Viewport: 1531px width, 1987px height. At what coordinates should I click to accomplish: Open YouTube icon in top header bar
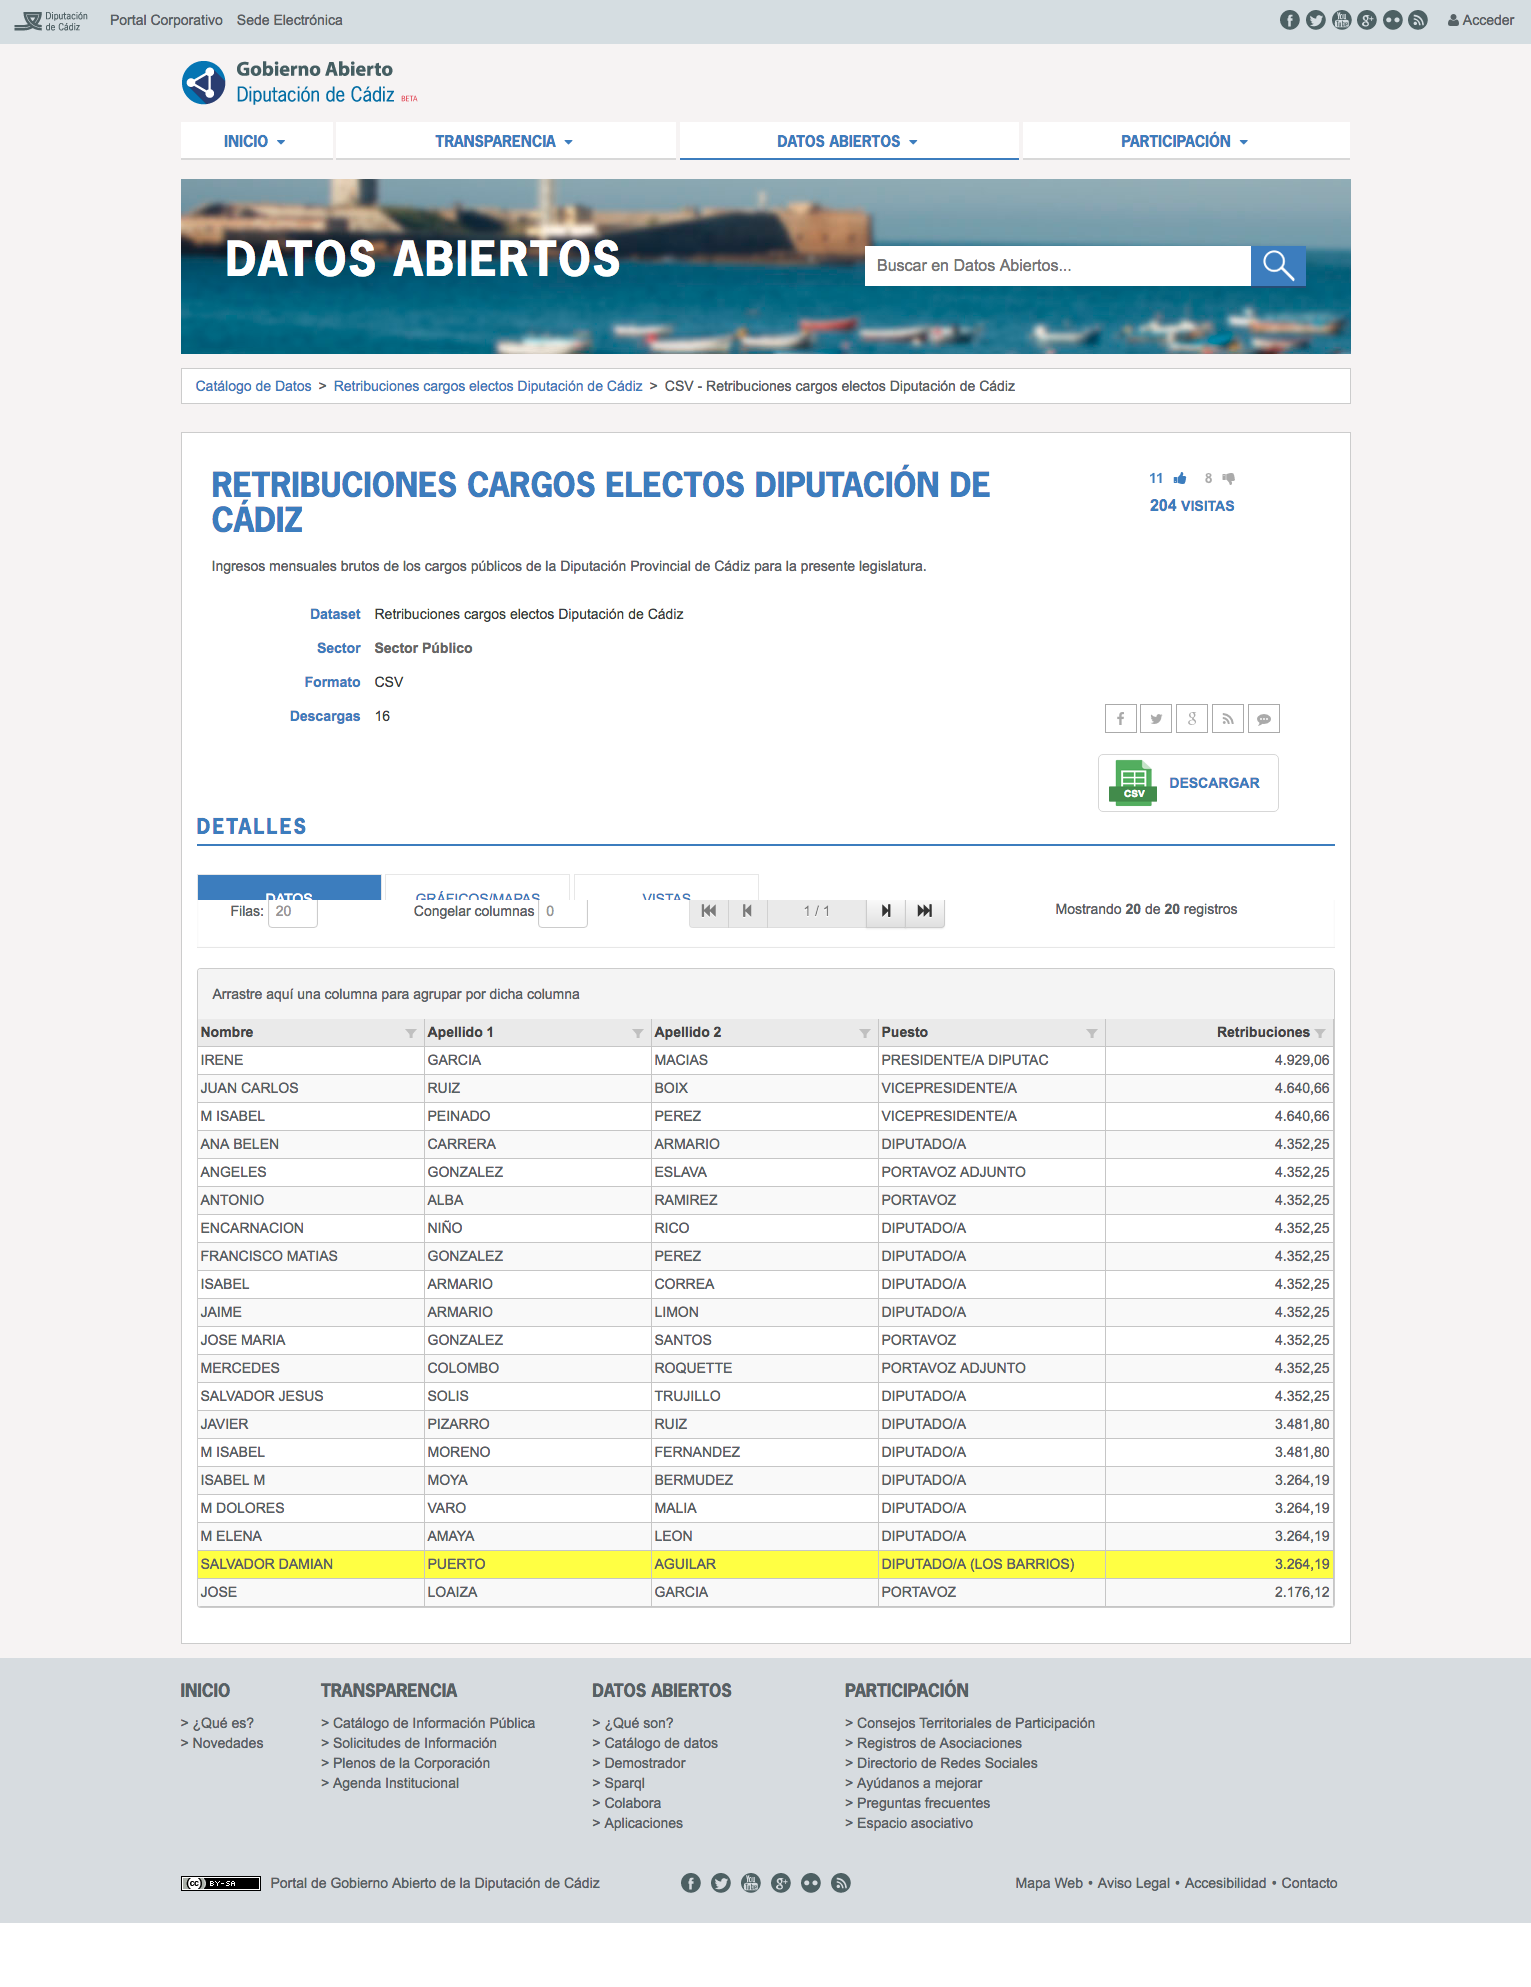click(1342, 20)
